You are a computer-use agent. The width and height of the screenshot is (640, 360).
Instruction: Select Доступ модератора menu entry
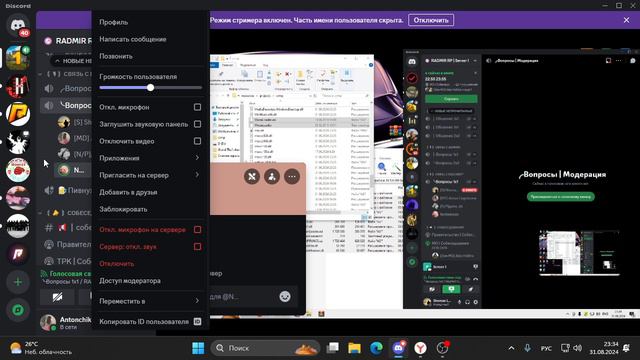tap(150, 281)
